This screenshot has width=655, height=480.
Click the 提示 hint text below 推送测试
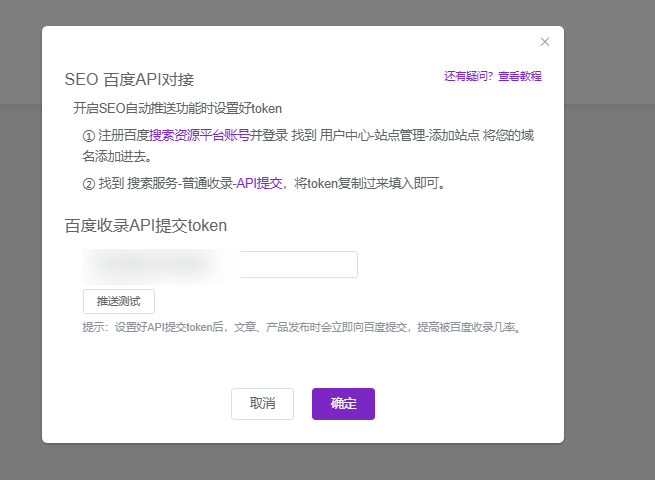pos(302,327)
